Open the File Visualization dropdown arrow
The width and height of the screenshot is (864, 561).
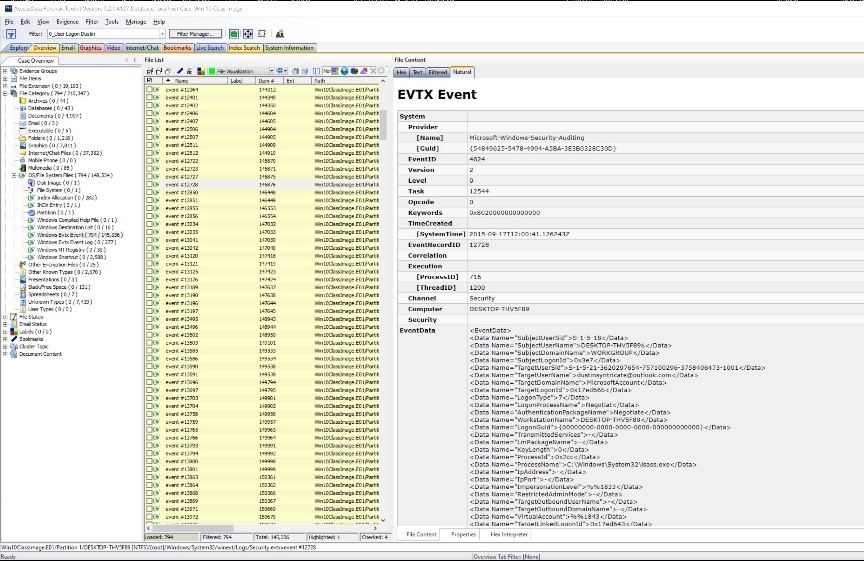click(x=272, y=71)
